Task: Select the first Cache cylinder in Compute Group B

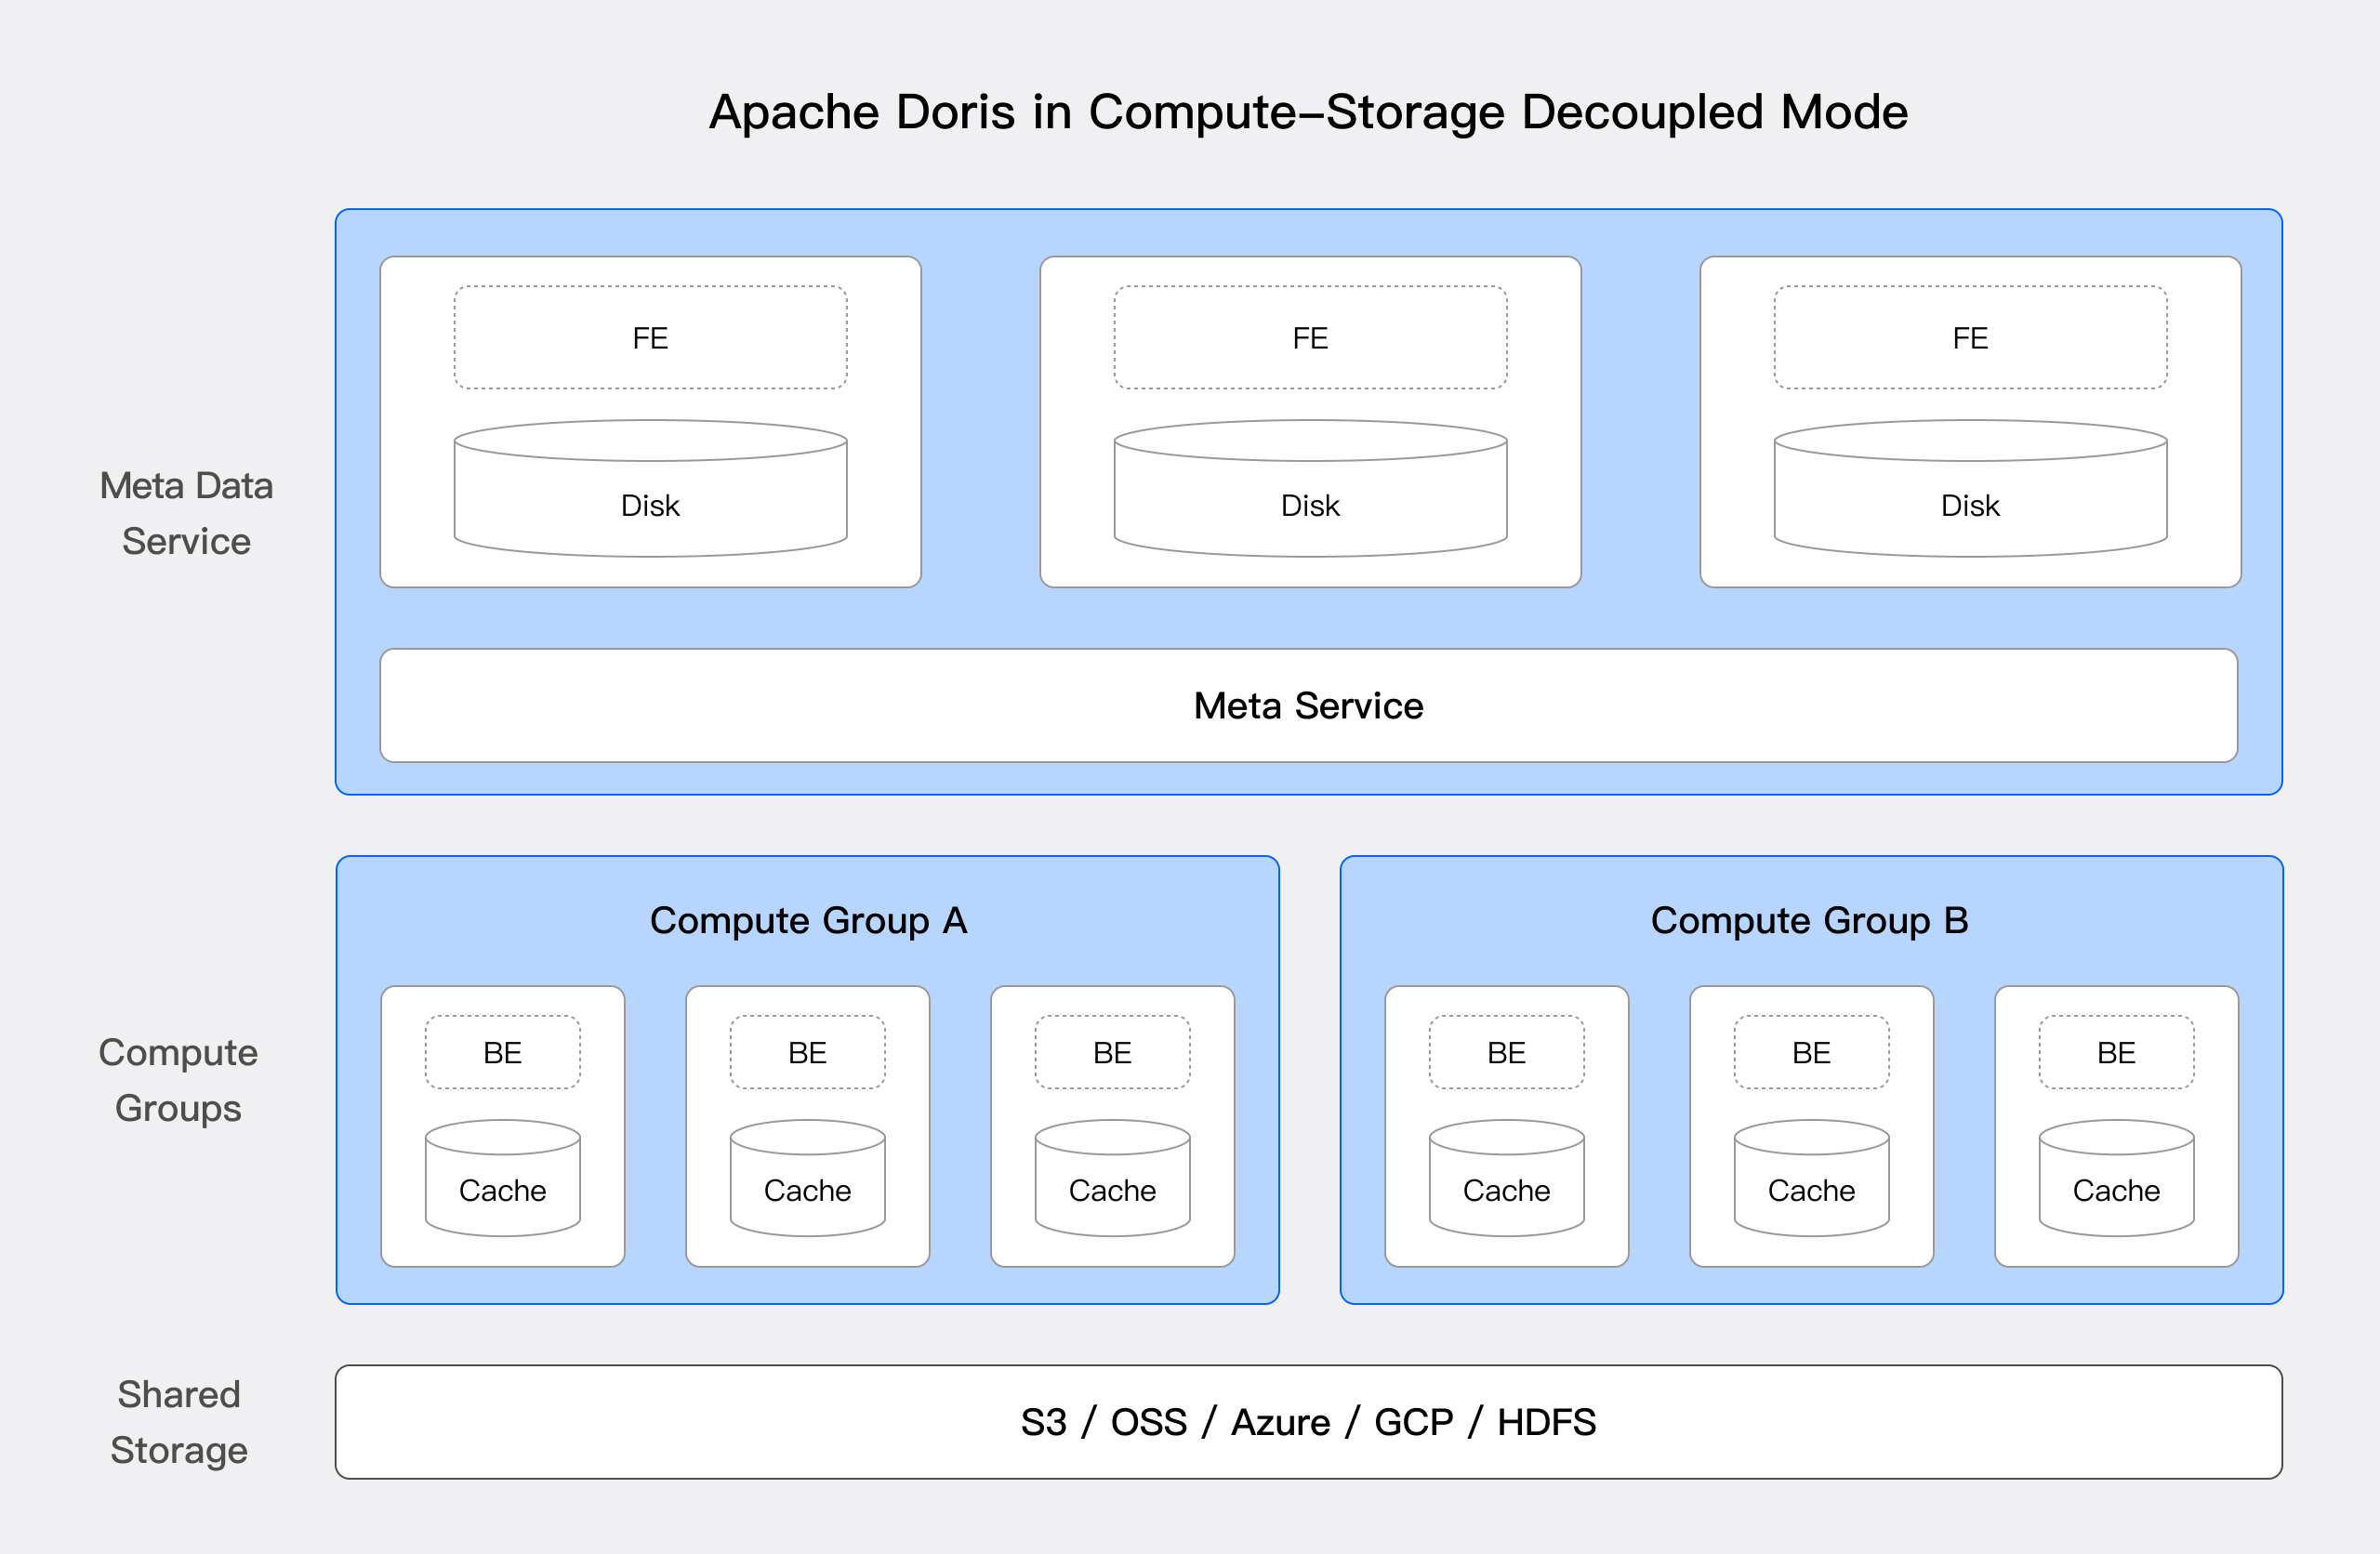Action: [x=1507, y=1180]
